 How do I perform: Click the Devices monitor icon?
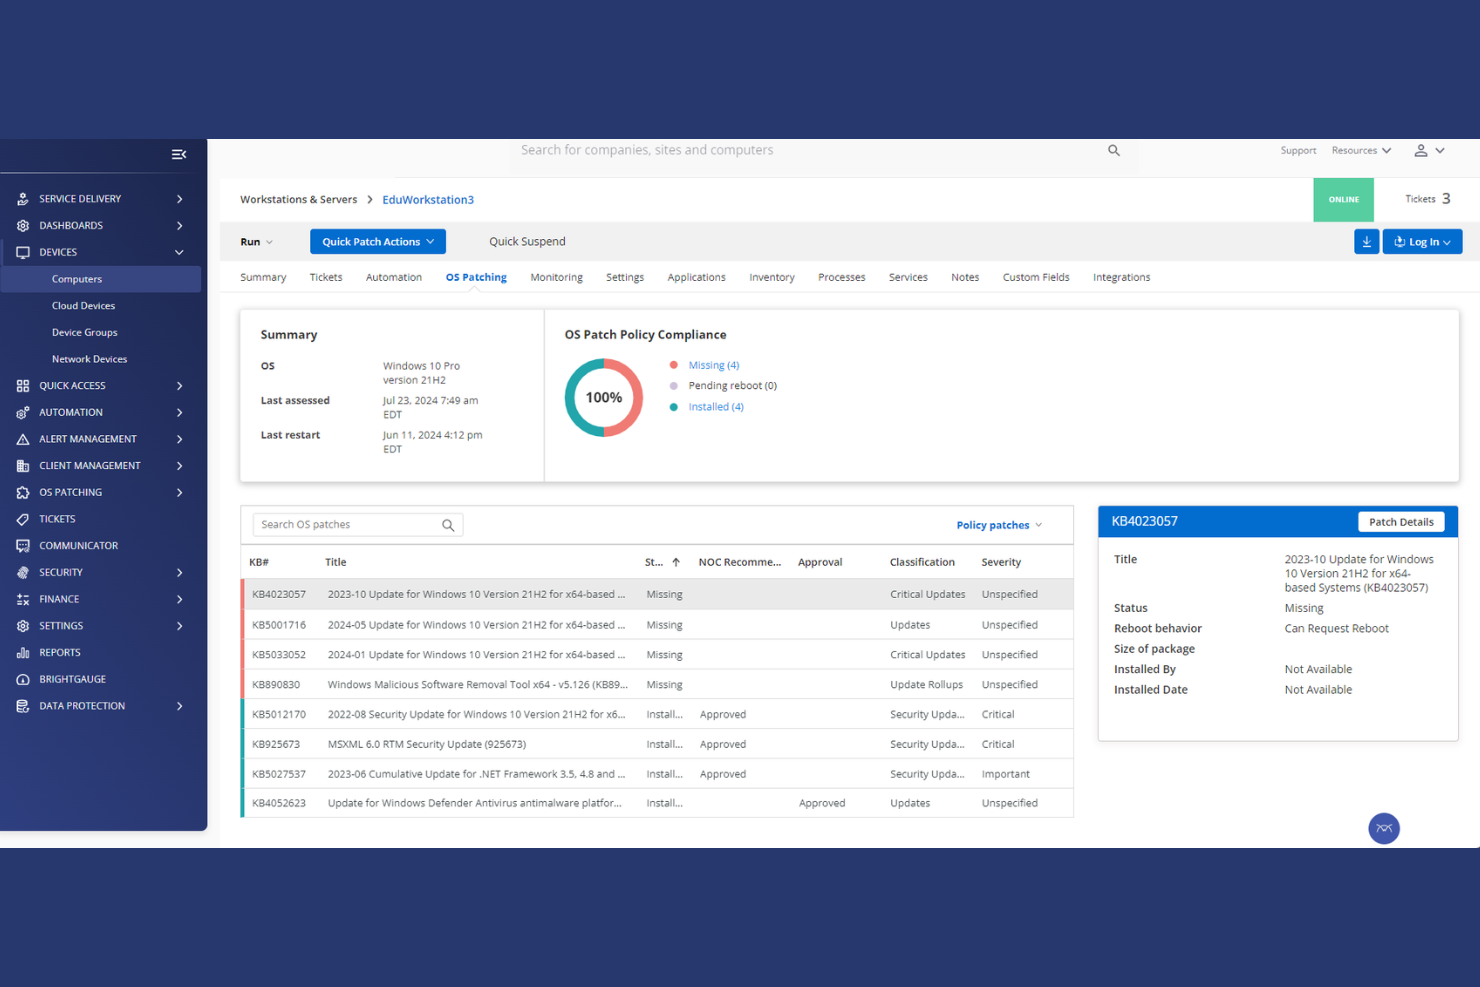(22, 252)
